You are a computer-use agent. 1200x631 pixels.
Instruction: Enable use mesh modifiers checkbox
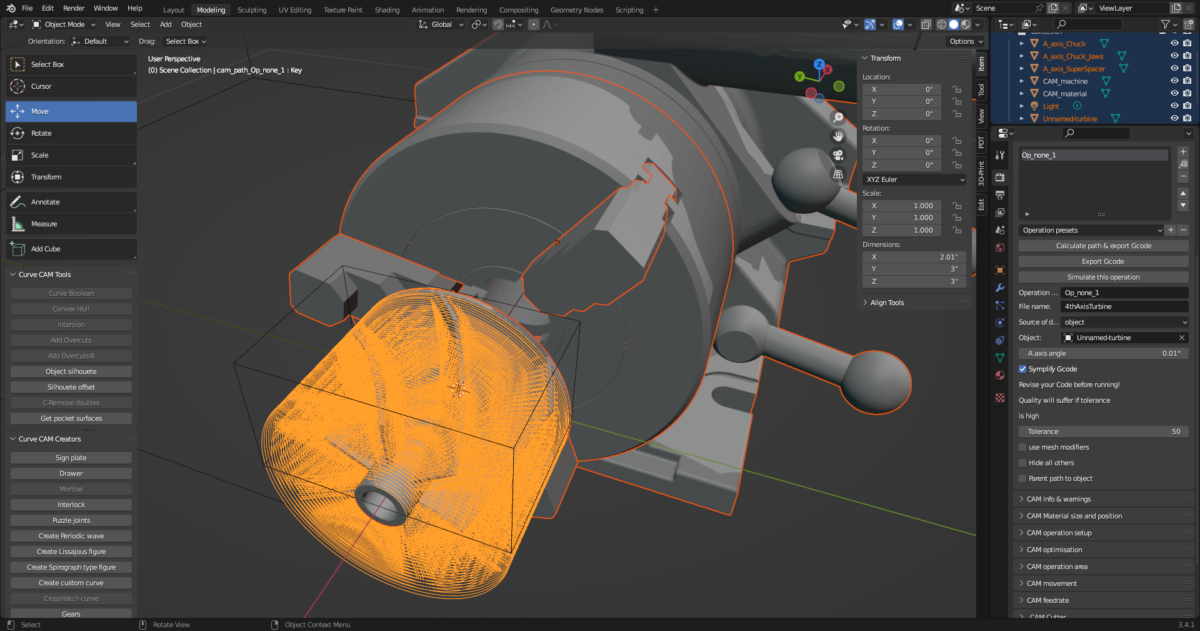pos(1022,447)
